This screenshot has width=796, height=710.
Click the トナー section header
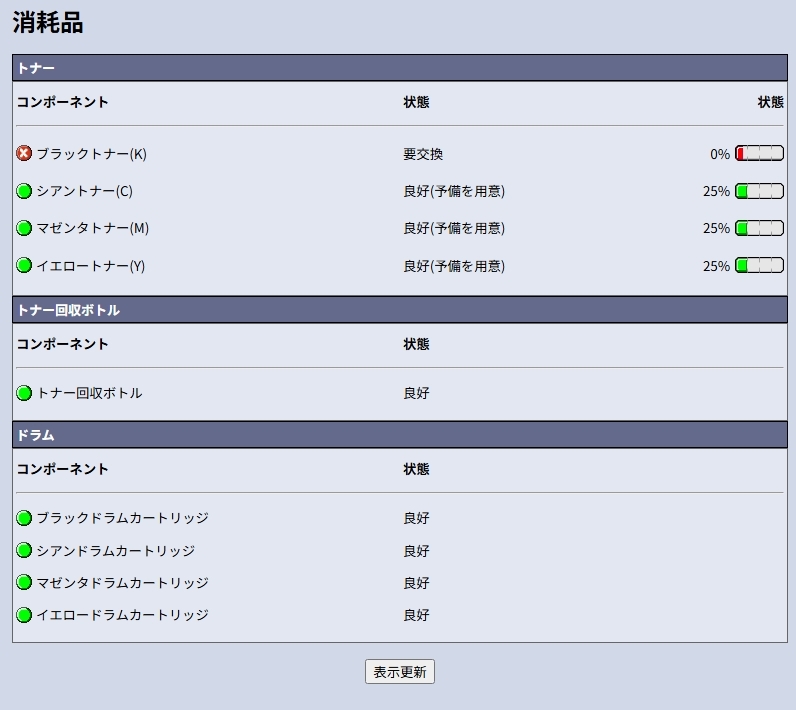coord(400,68)
